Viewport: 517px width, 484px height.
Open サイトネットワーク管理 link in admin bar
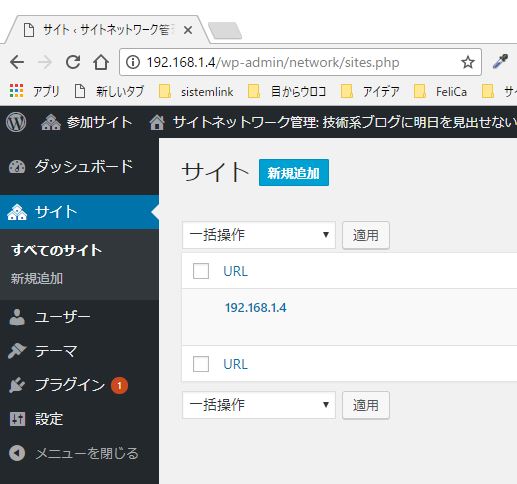coord(332,122)
